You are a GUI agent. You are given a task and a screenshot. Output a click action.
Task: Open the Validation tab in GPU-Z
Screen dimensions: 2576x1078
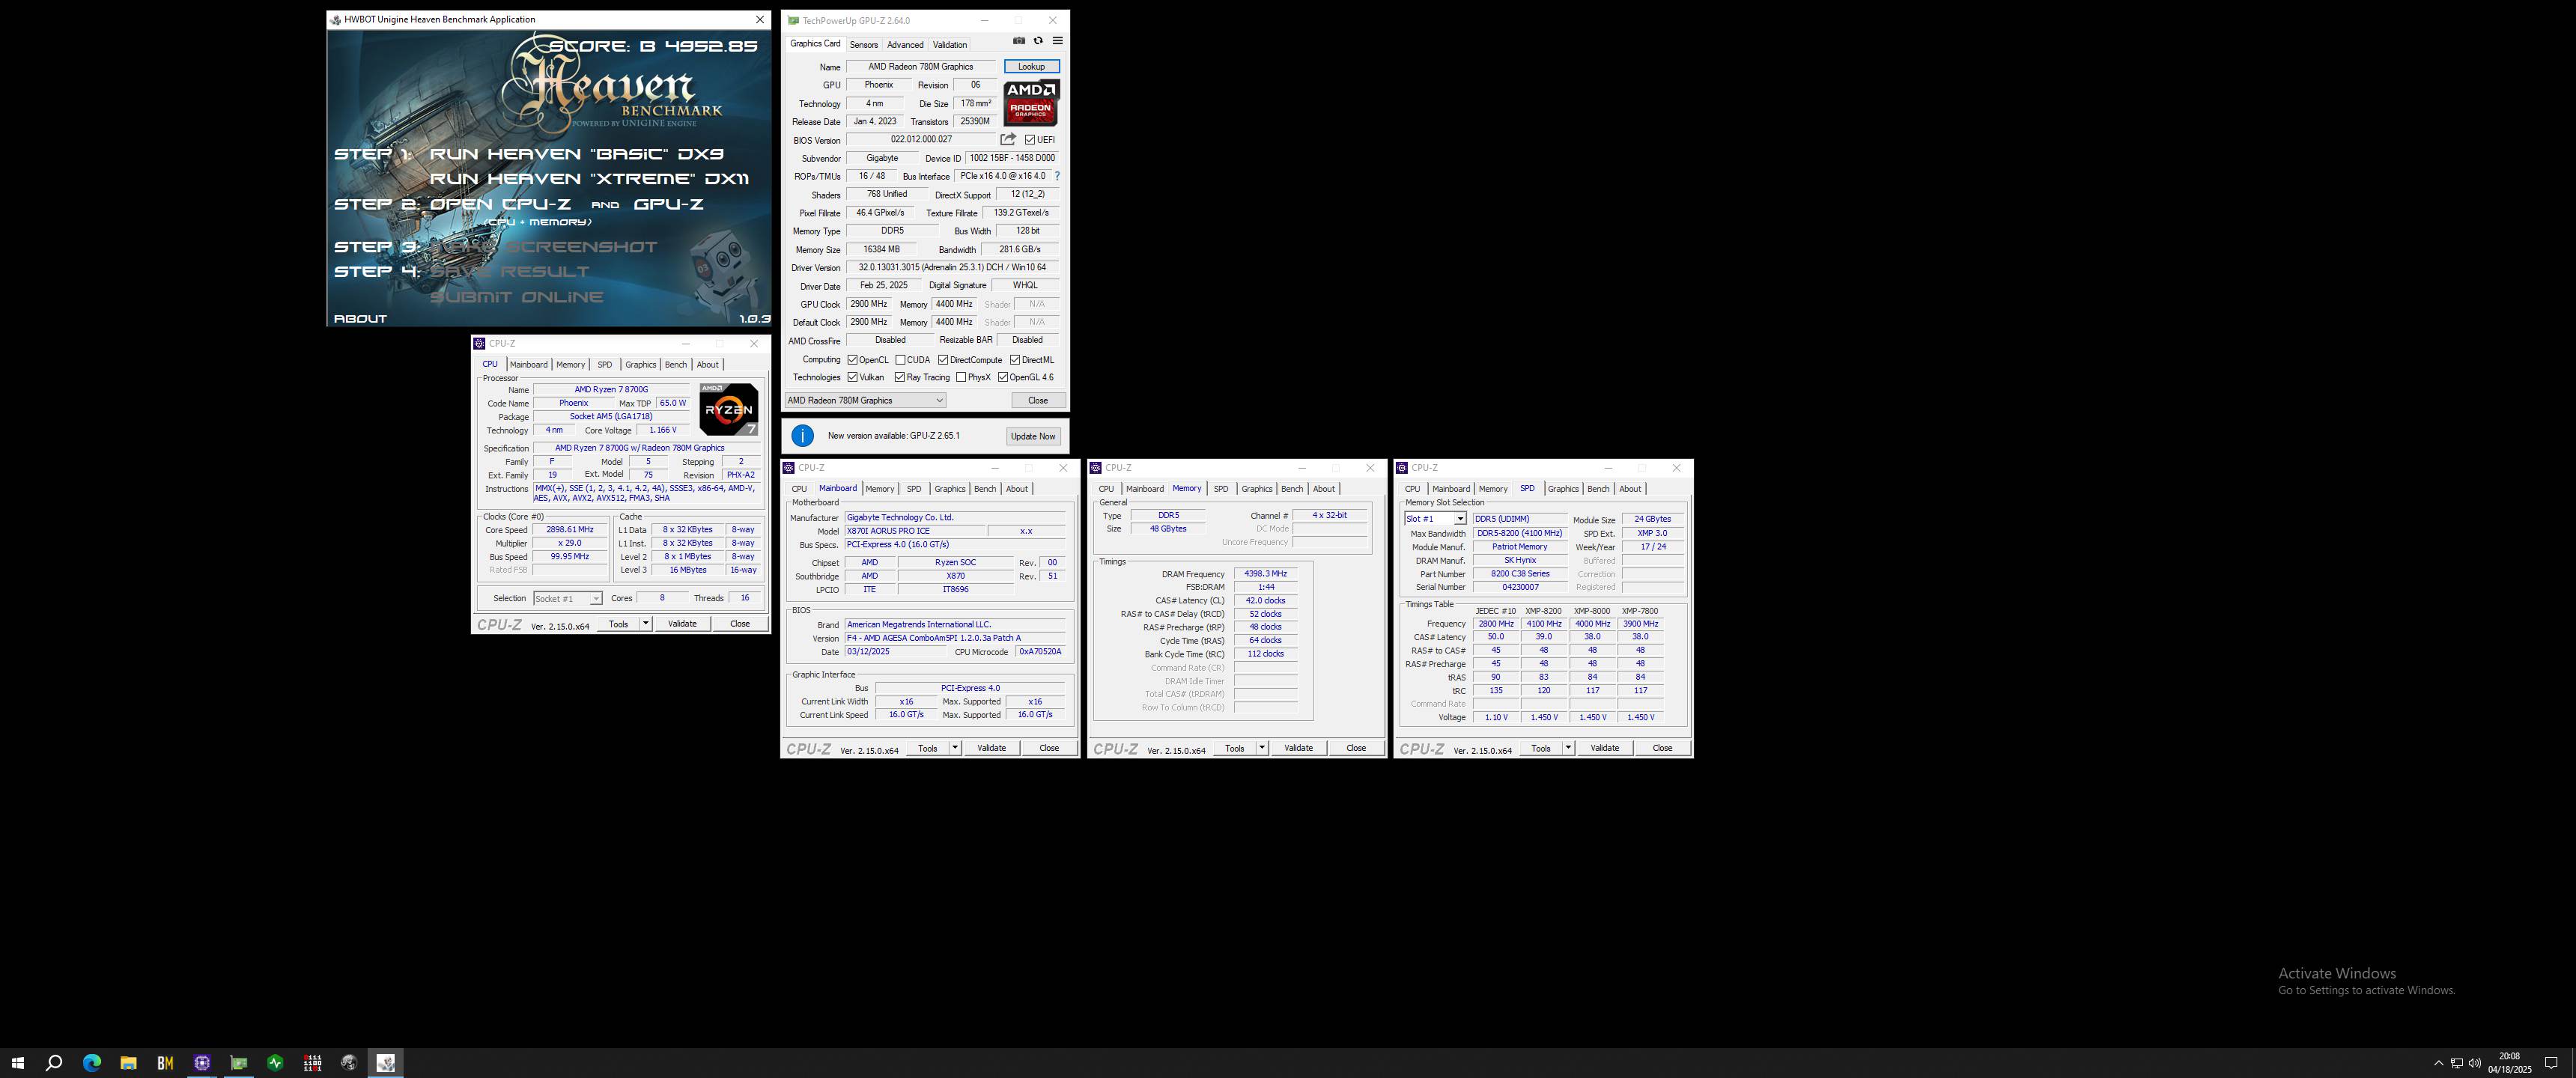point(950,45)
